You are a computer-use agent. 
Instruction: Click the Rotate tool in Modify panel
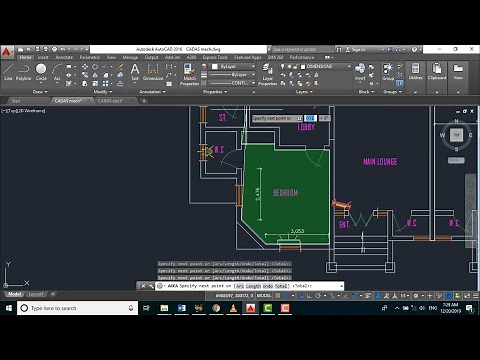(x=95, y=67)
